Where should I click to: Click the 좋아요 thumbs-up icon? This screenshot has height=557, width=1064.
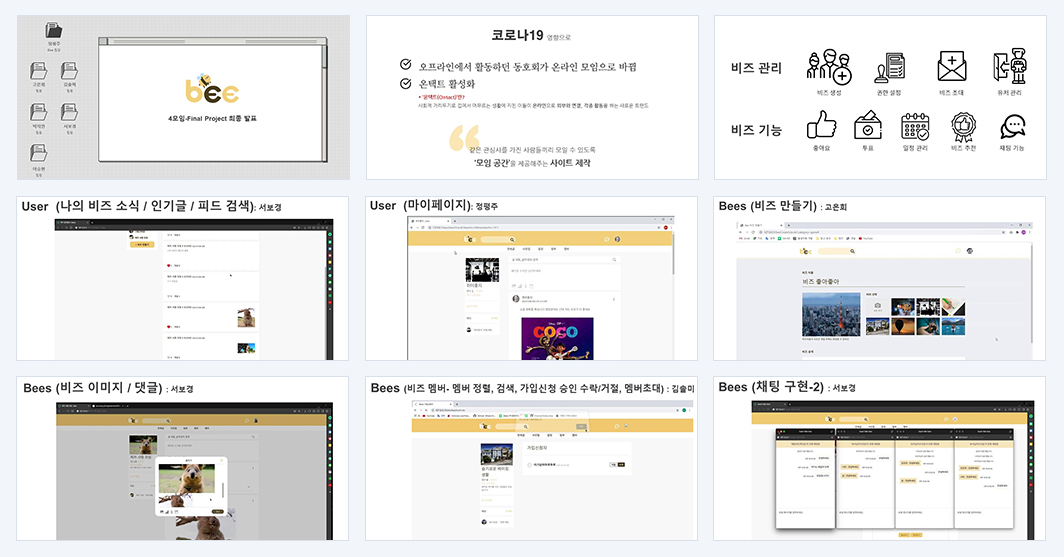(821, 126)
